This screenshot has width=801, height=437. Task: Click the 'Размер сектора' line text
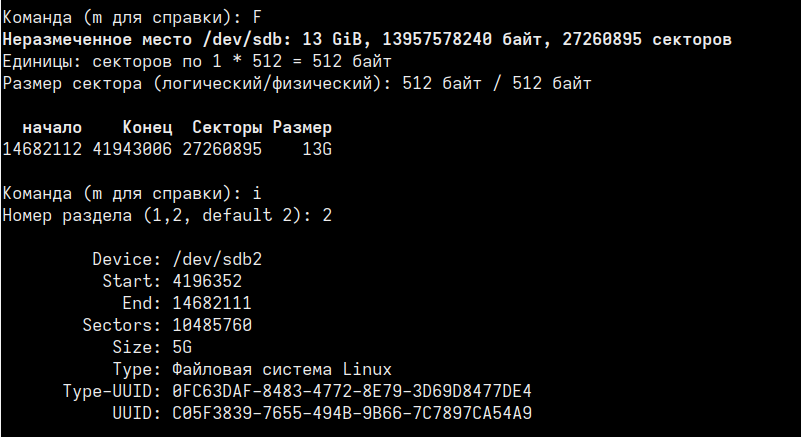(x=297, y=84)
